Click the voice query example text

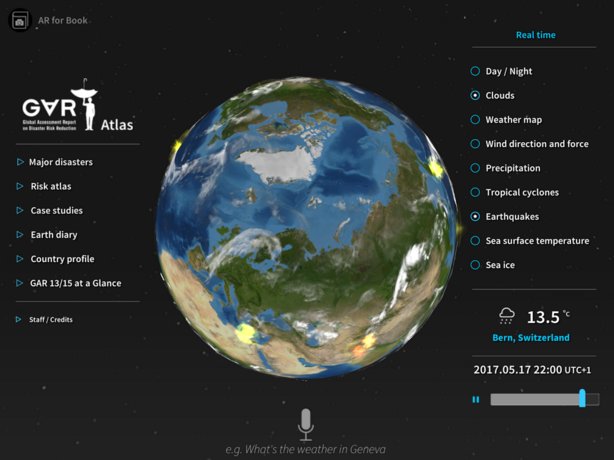click(305, 449)
